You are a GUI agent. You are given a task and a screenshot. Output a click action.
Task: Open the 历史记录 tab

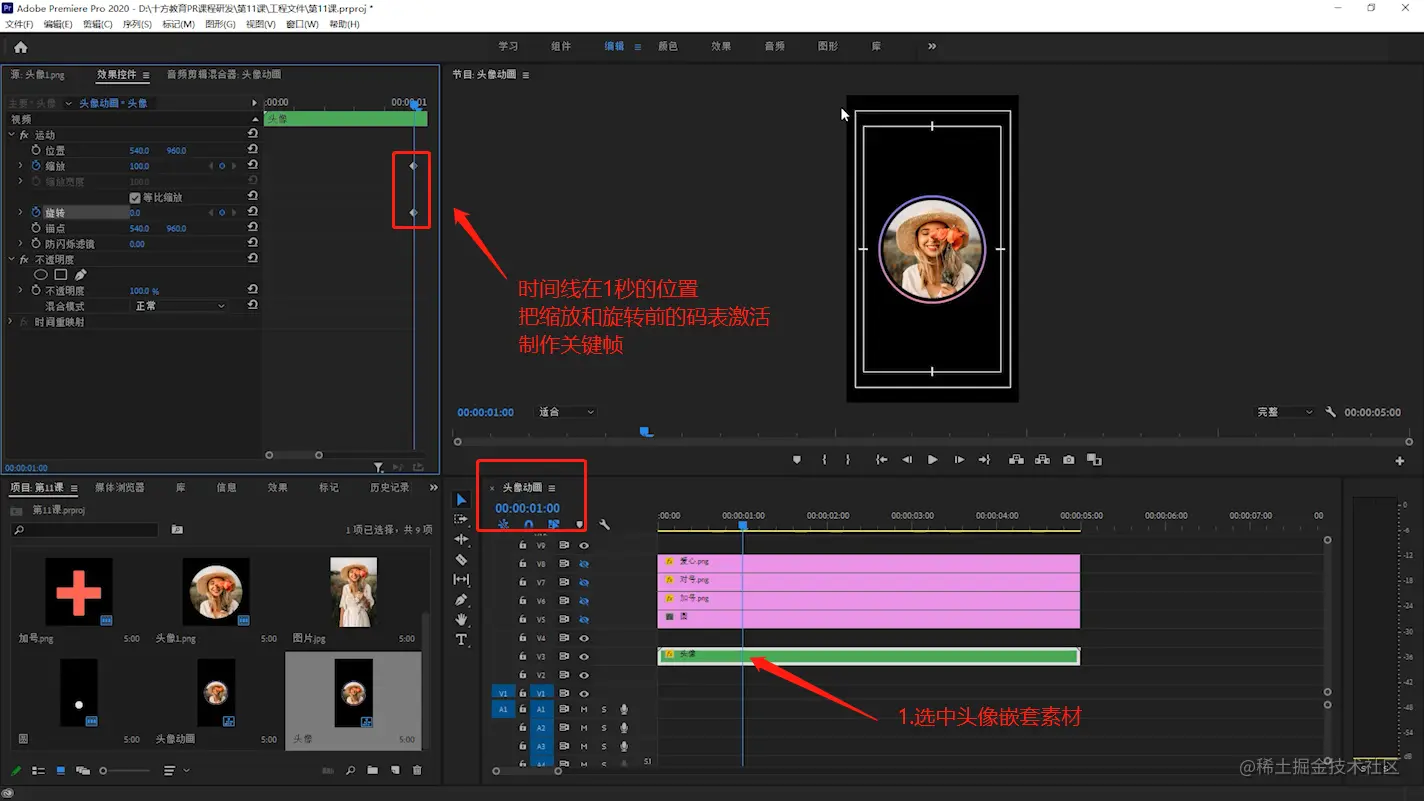[x=390, y=487]
